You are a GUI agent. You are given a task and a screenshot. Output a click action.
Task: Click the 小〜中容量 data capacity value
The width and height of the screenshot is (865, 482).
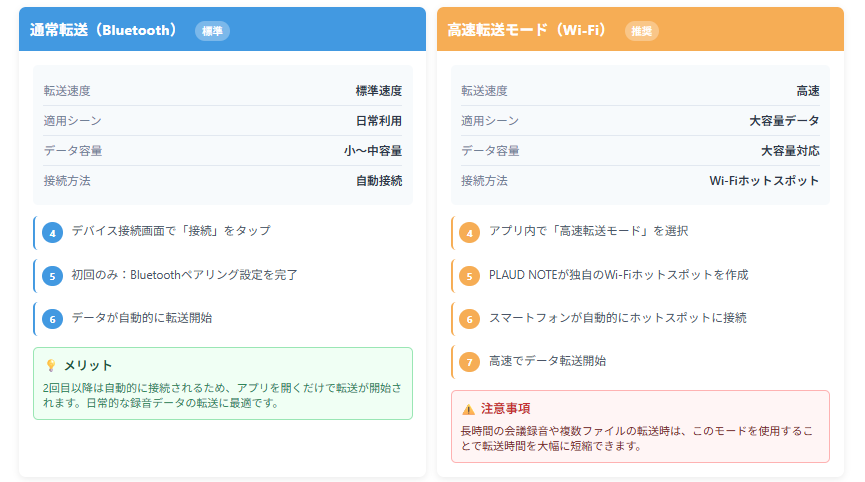(x=372, y=151)
